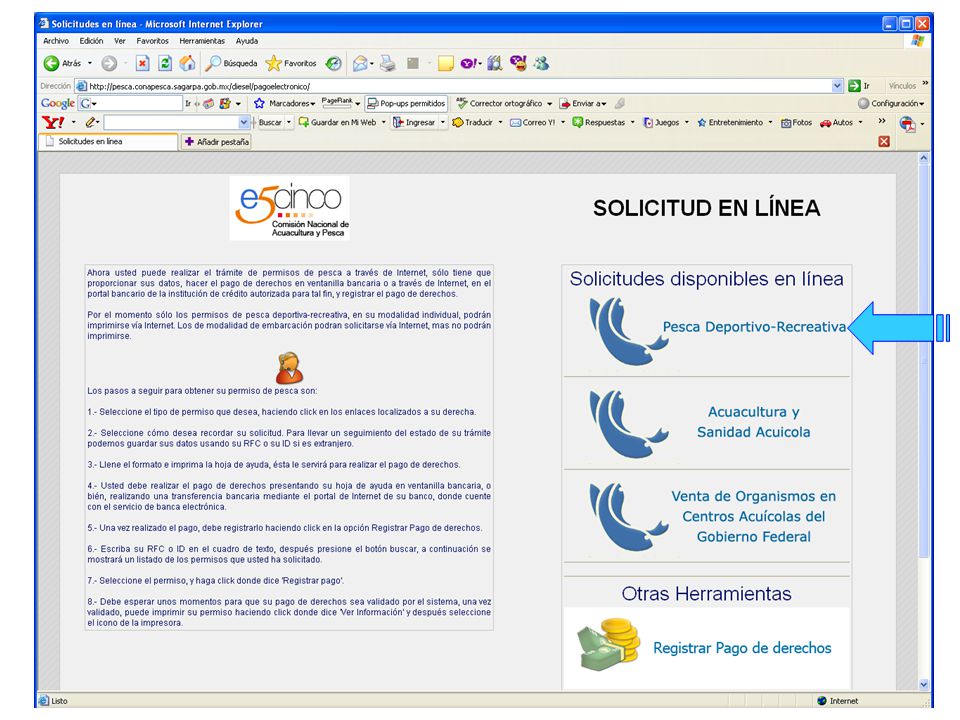The height and width of the screenshot is (720, 960).
Task: Click the pencil icon on Yahoo toolbar
Action: [91, 122]
